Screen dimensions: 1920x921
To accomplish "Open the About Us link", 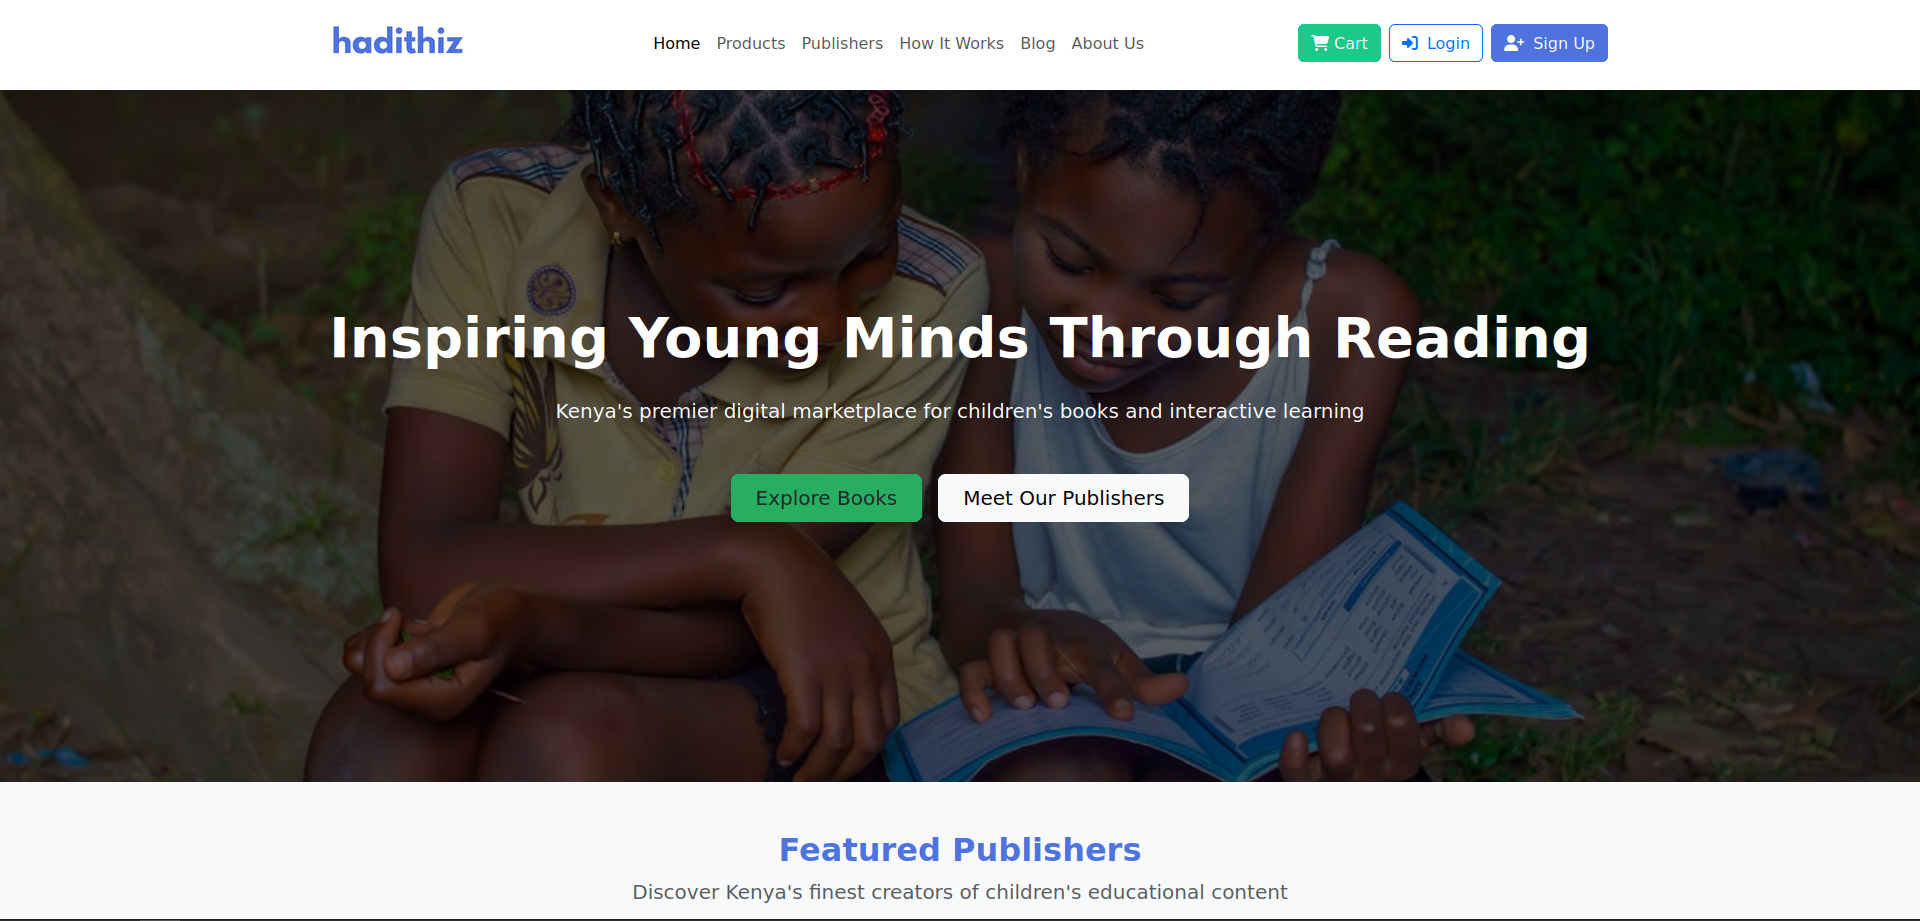I will tap(1108, 43).
